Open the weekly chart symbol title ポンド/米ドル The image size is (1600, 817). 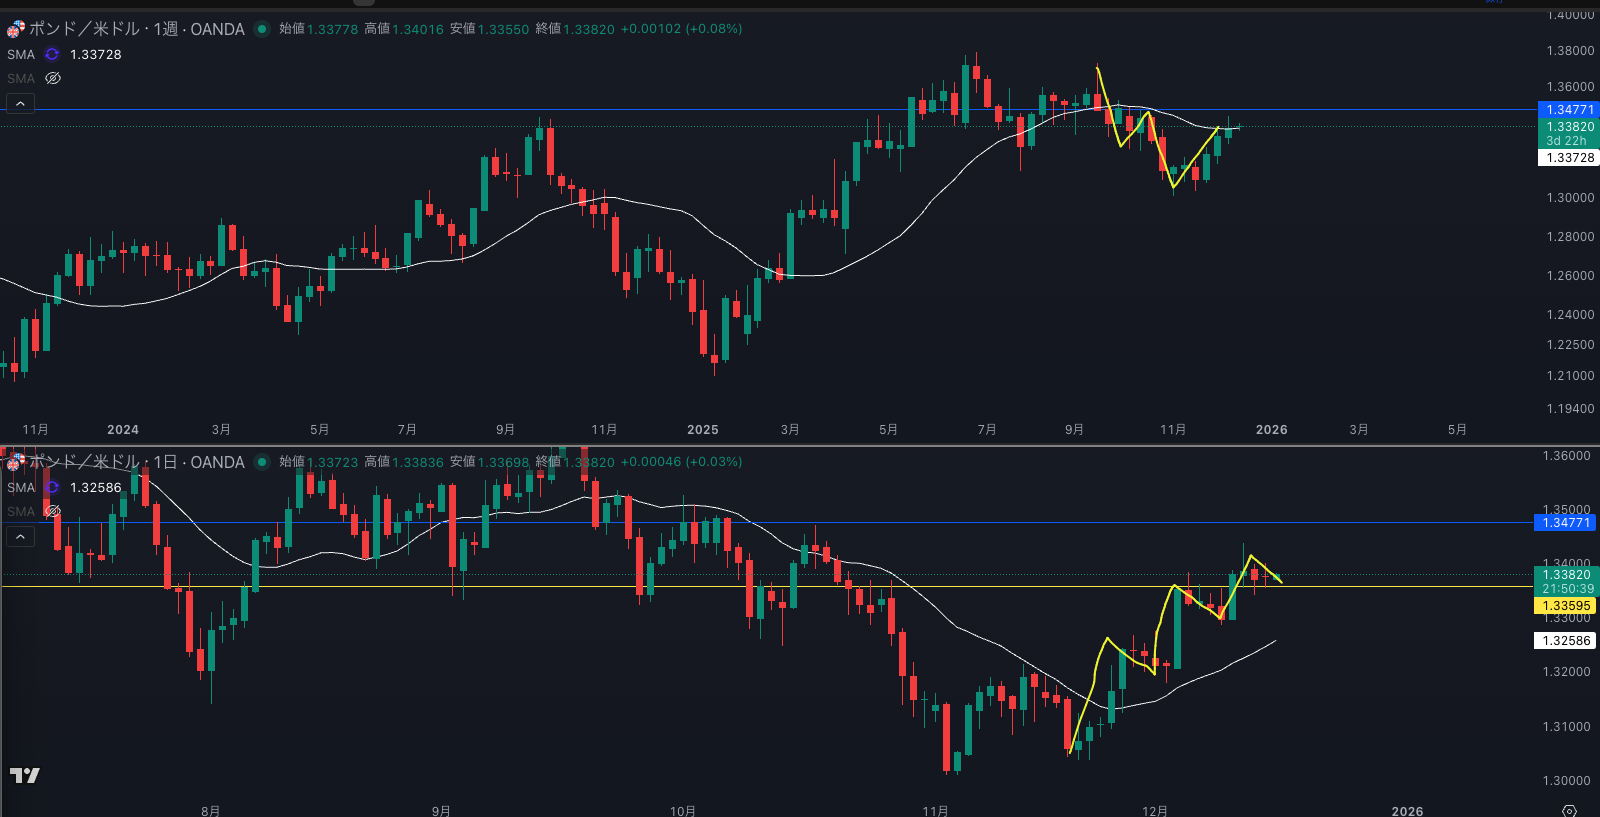[84, 29]
